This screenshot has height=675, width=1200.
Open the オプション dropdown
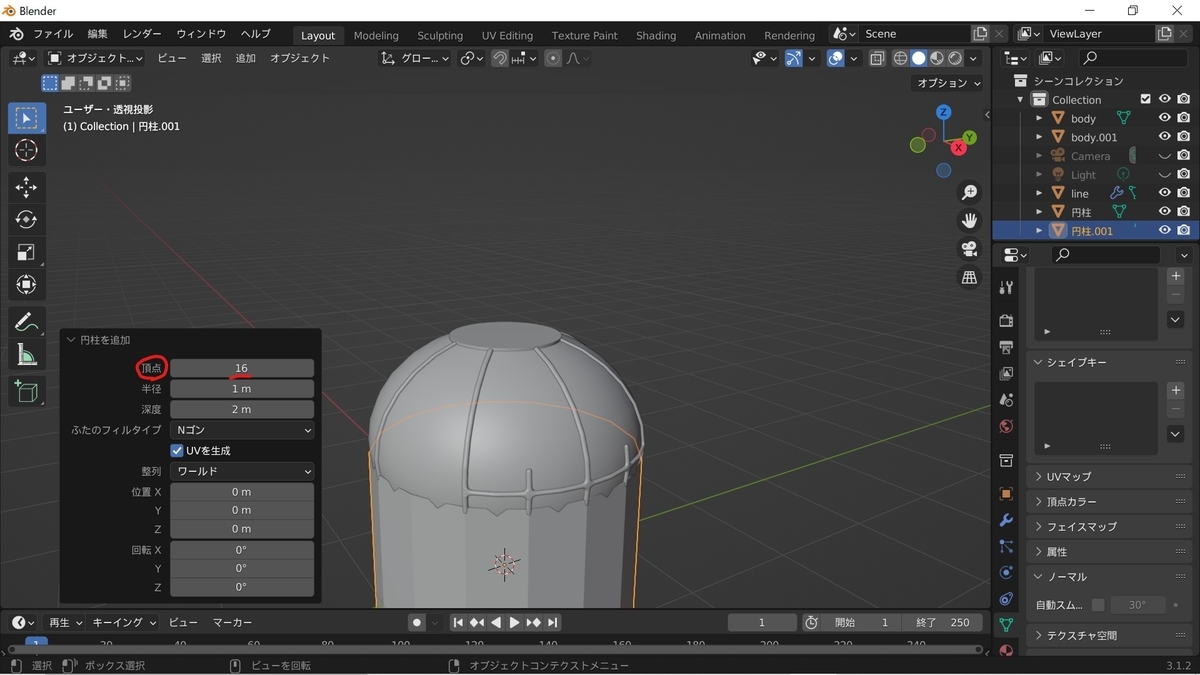point(949,83)
